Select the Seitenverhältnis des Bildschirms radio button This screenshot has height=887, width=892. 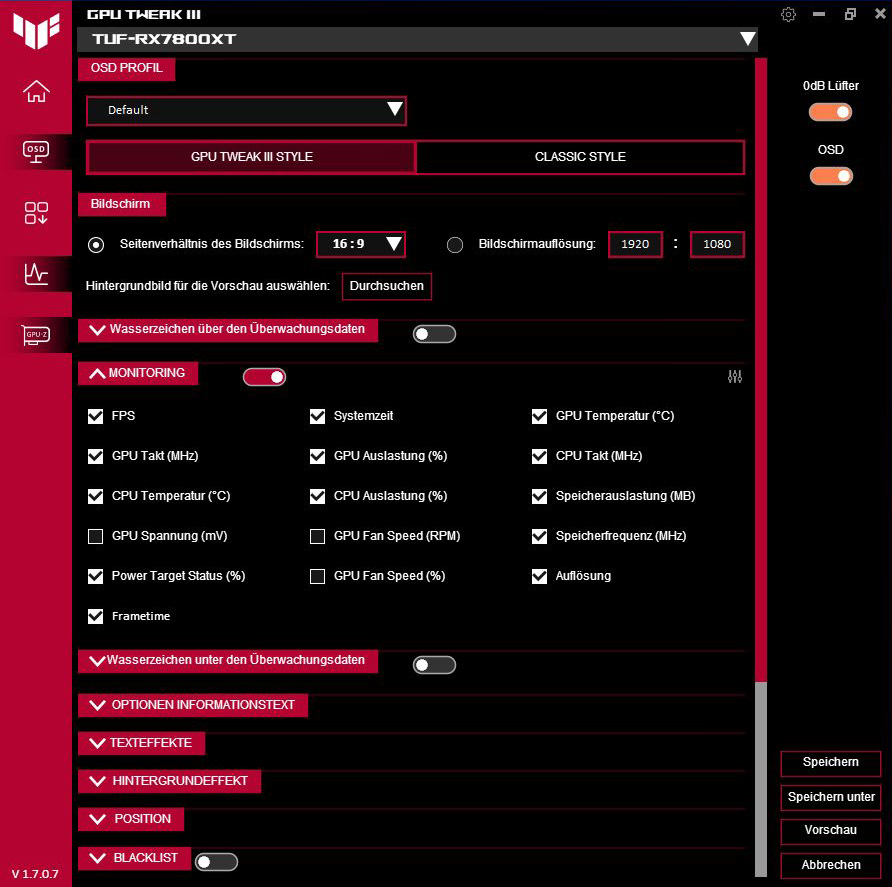point(96,244)
